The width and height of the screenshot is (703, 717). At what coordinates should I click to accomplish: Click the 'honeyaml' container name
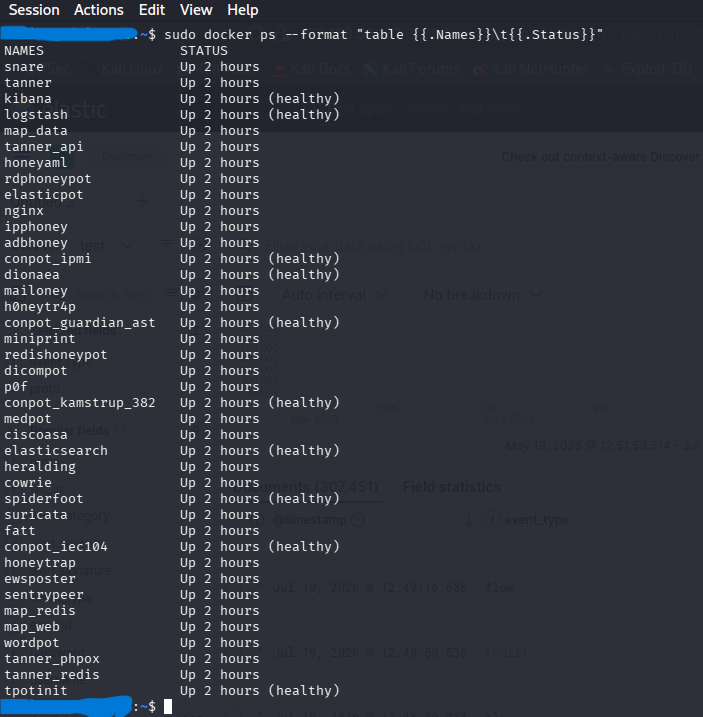(36, 163)
